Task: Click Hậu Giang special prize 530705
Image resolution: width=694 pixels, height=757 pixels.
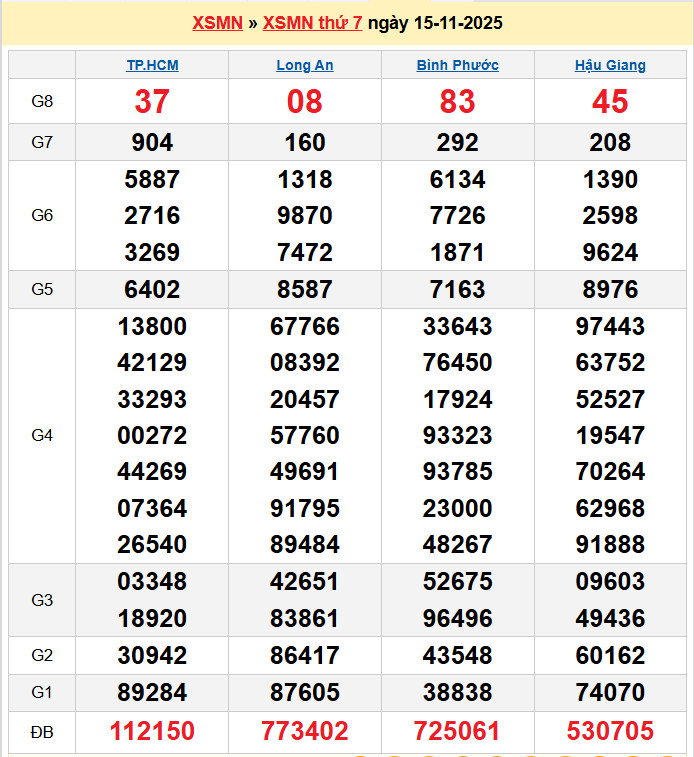Action: [x=610, y=732]
